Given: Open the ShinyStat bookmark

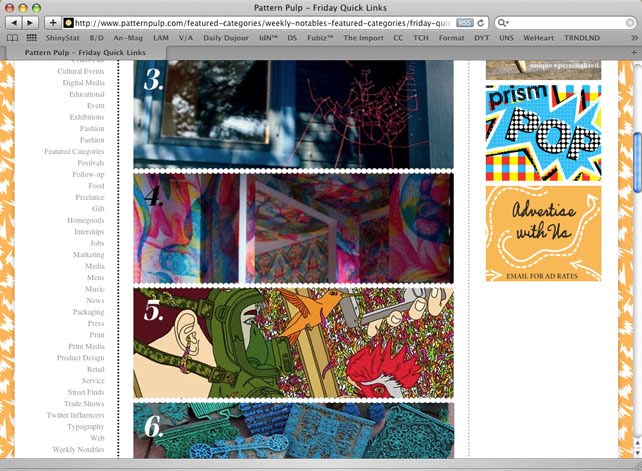Looking at the screenshot, I should [63, 38].
